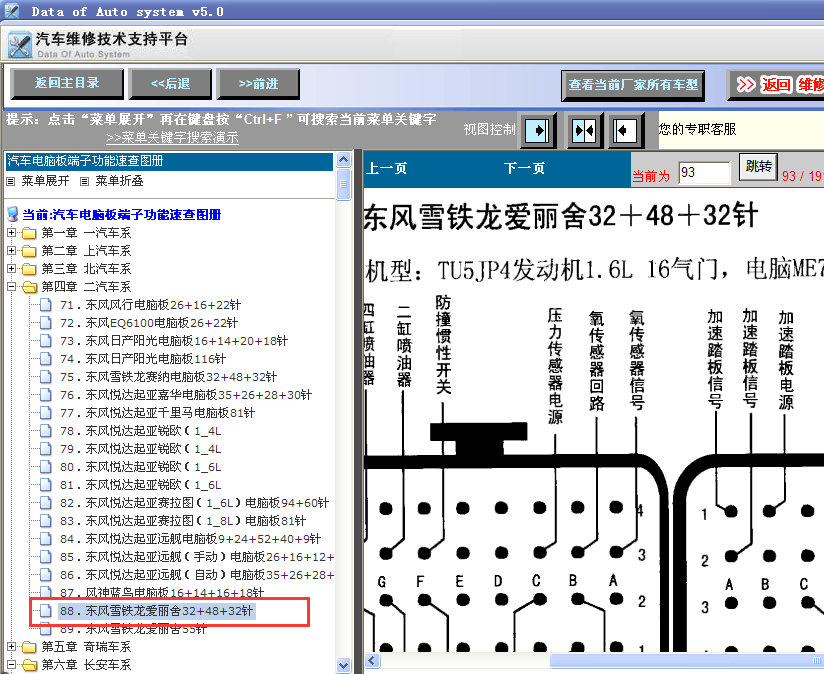The width and height of the screenshot is (824, 674).
Task: Open the 菜单关键字搜索演示 link
Action: point(172,138)
